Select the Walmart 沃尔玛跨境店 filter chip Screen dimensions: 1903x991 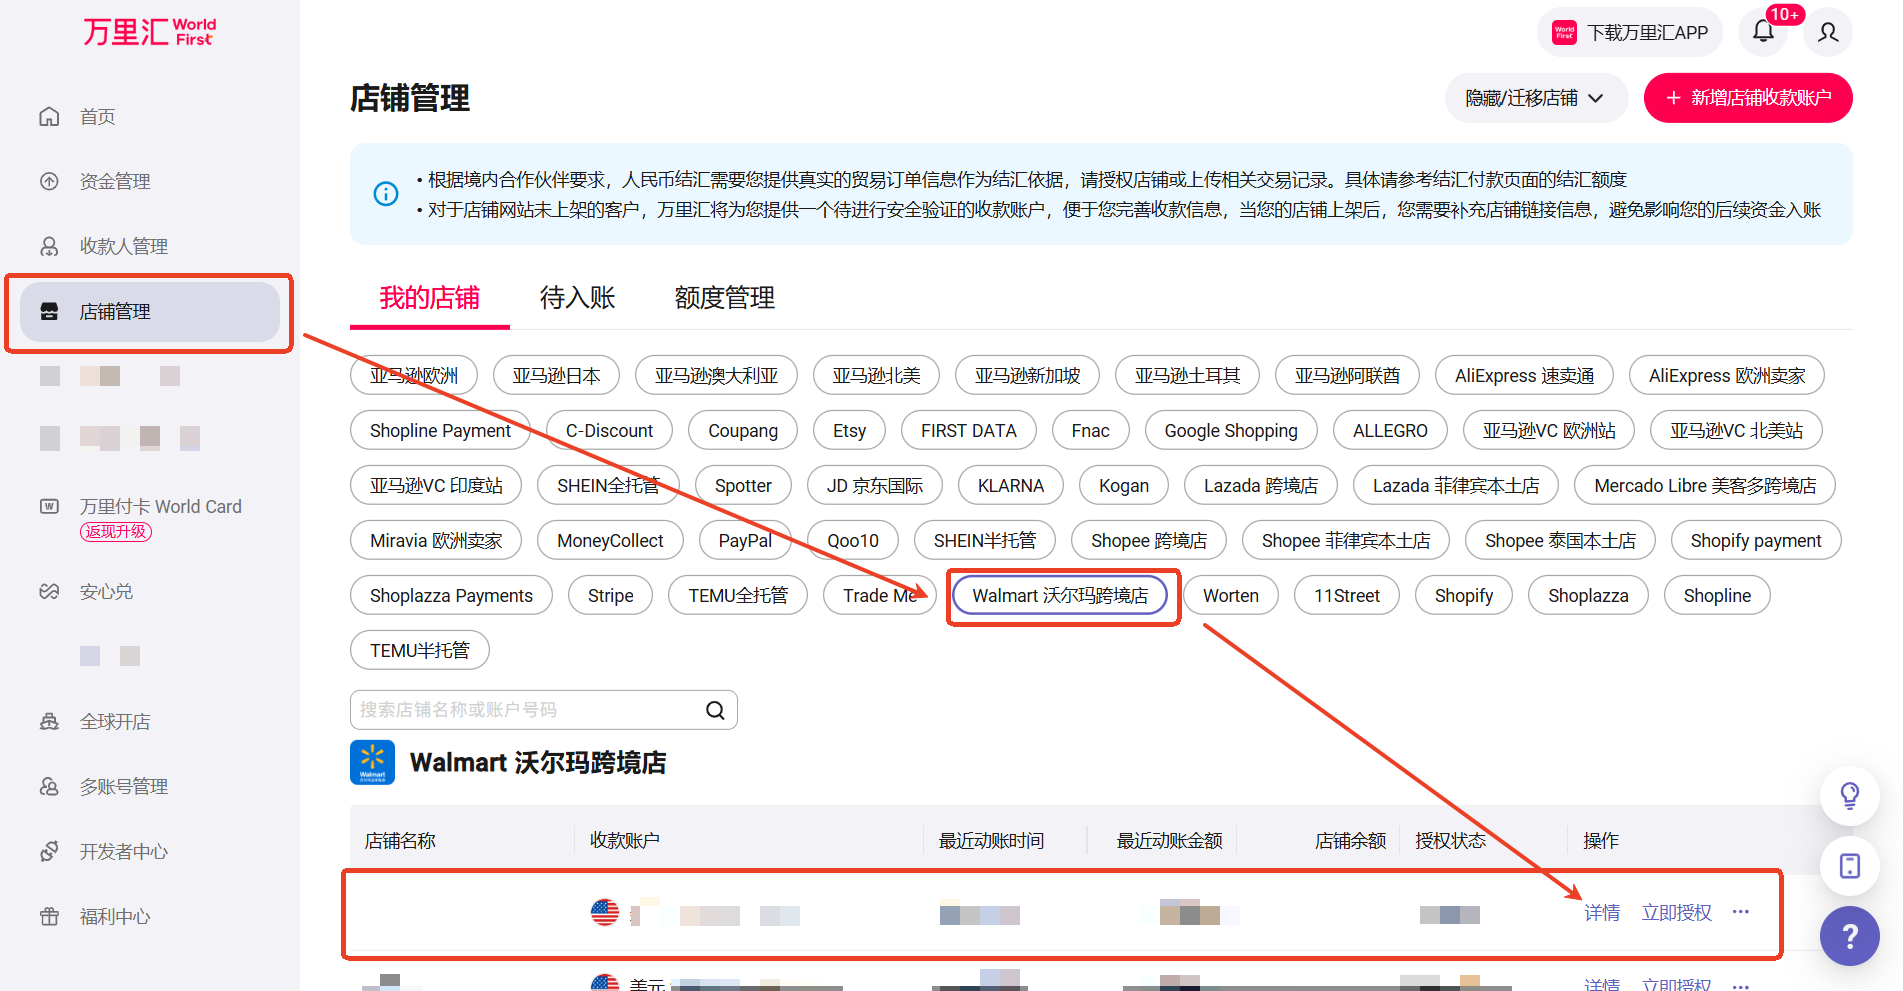click(x=1060, y=596)
